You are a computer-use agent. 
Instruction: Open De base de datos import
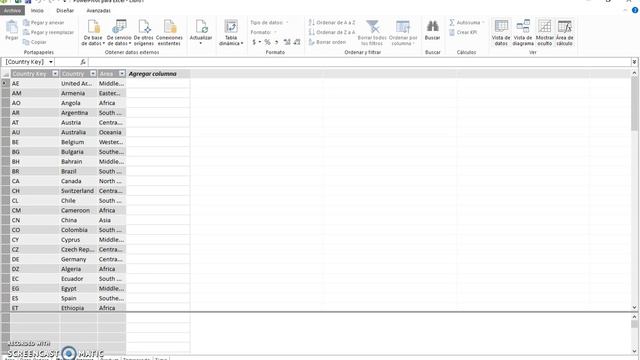coord(93,33)
